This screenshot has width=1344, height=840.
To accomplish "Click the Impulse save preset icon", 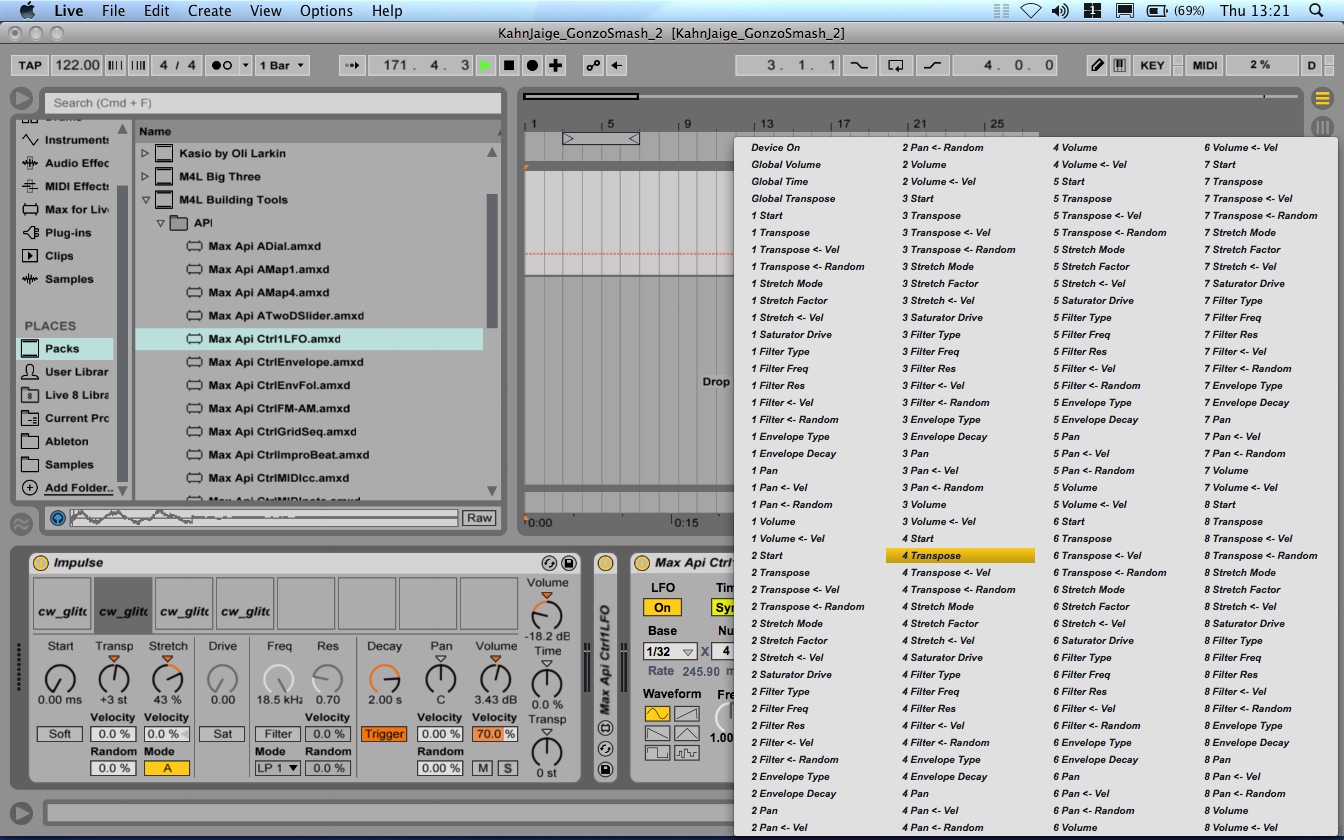I will tap(569, 563).
